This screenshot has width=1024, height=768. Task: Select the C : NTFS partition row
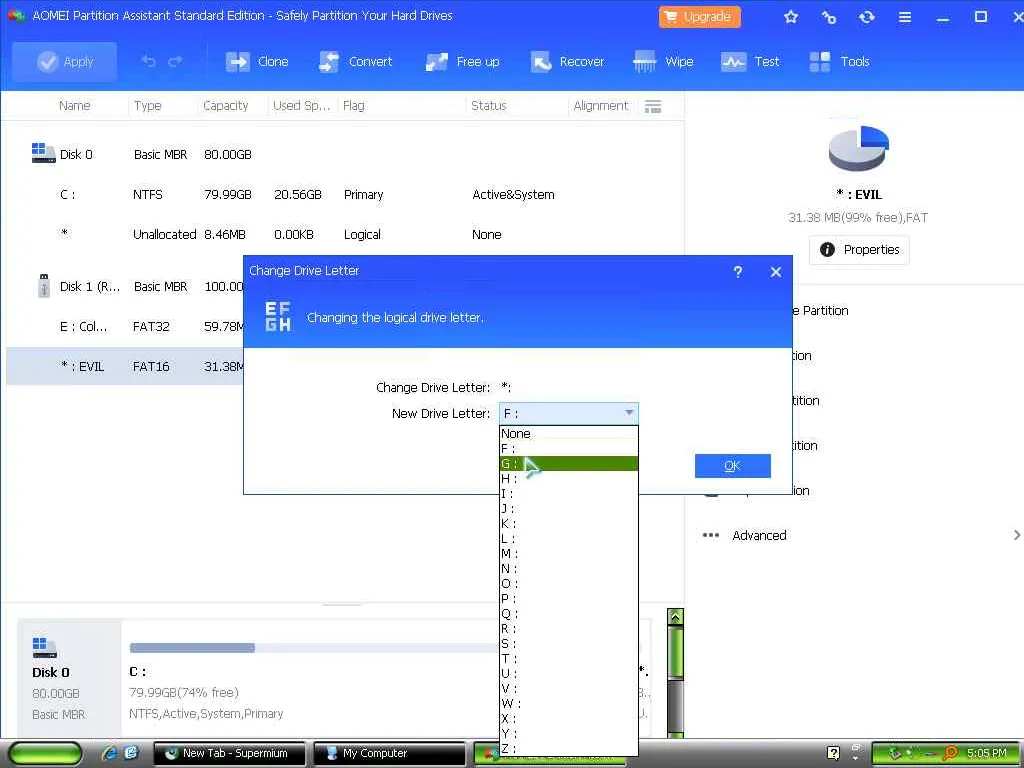point(343,195)
